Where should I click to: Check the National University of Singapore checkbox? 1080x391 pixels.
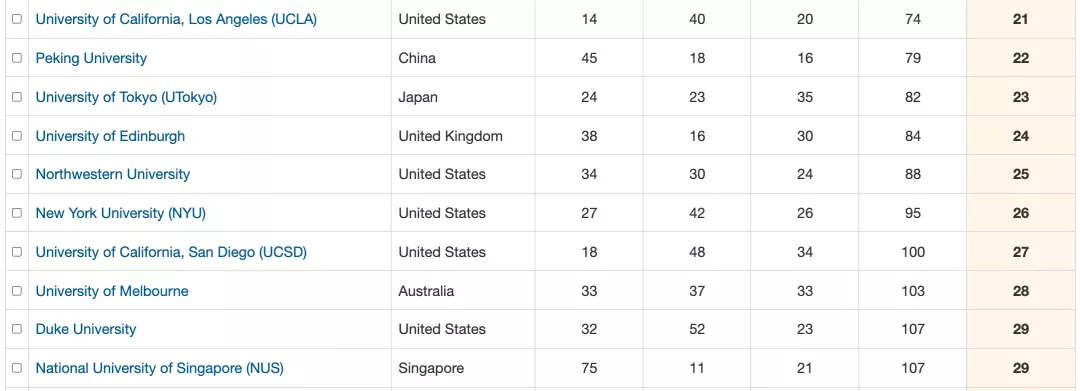pos(17,368)
